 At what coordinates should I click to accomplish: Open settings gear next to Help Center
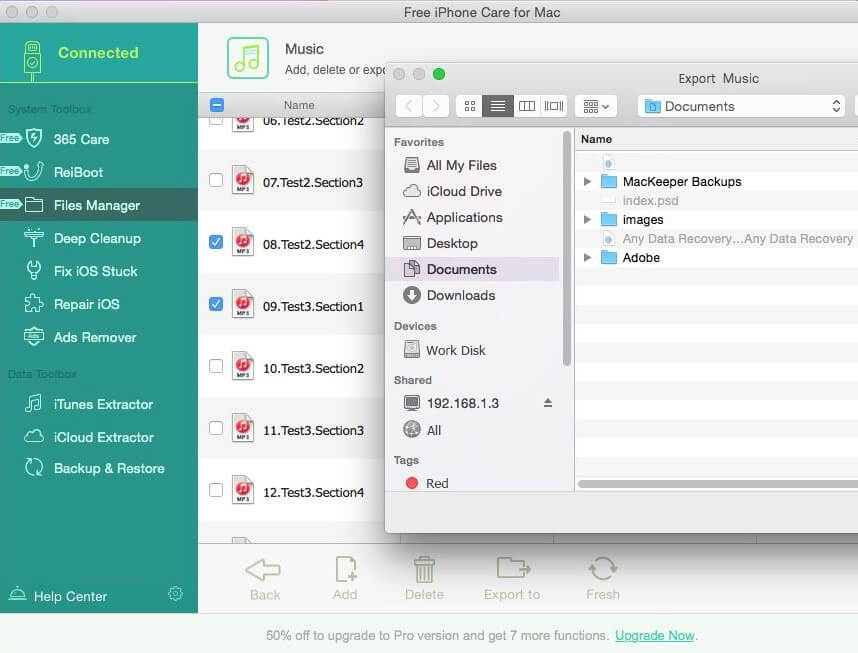[176, 594]
